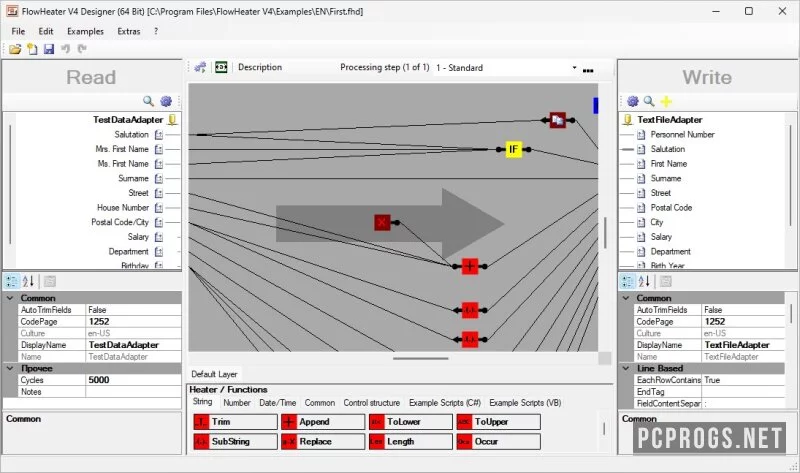Click the Write field list scrollbar
The width and height of the screenshot is (800, 473).
tap(790, 176)
